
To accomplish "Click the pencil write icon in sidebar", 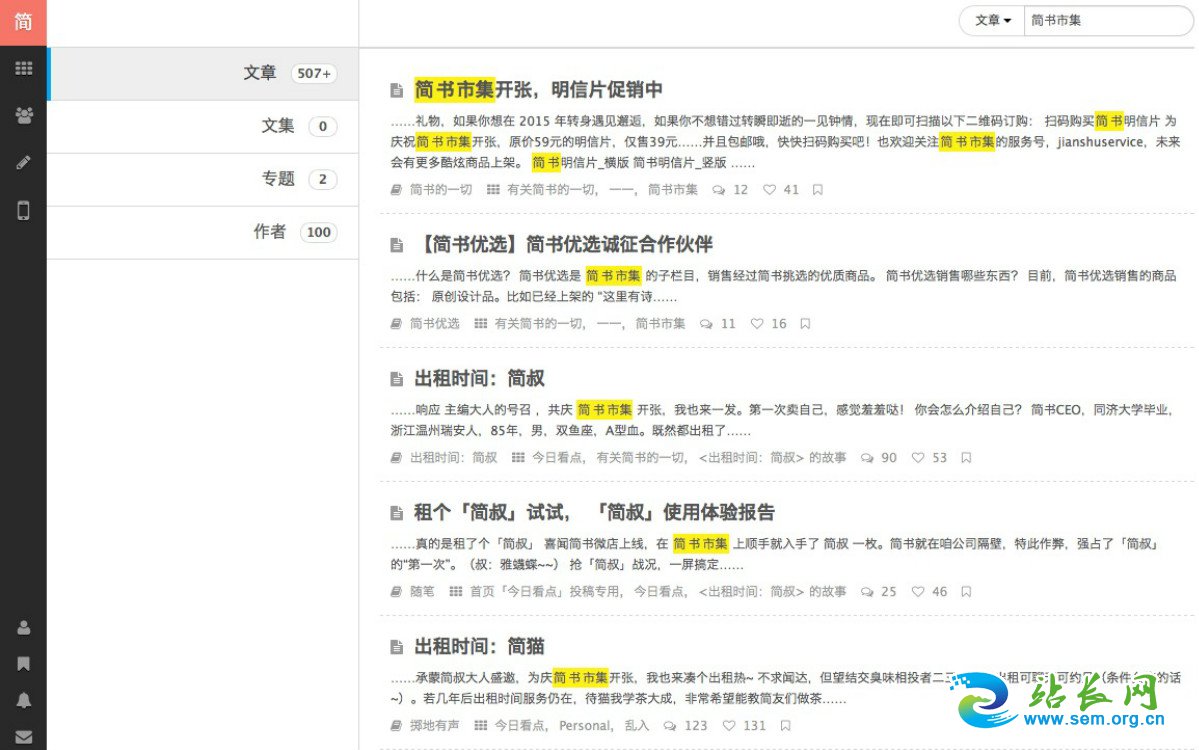I will coord(24,162).
